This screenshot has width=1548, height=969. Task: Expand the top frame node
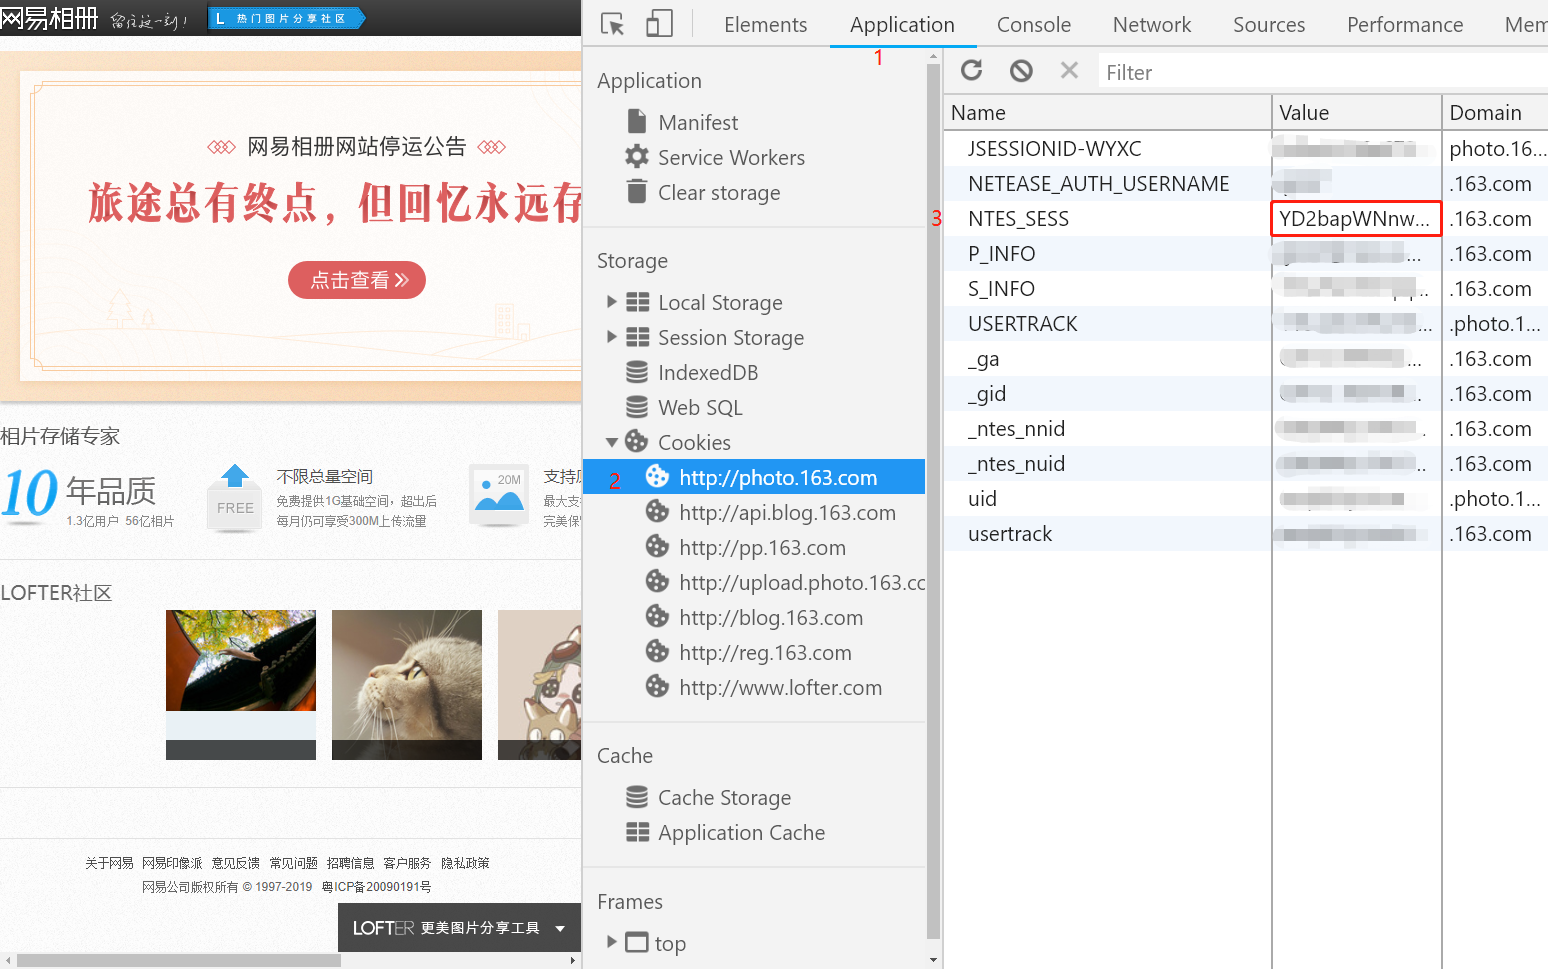coord(612,942)
